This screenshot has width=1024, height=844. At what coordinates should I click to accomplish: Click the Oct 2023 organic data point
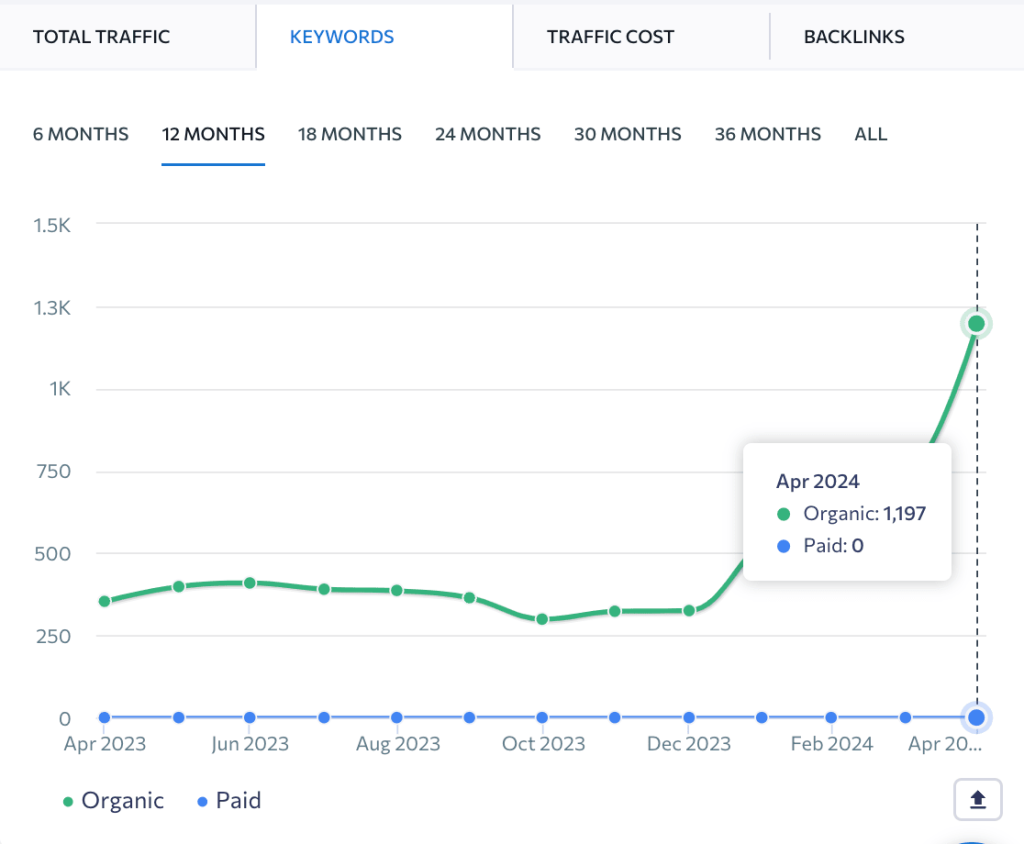click(x=542, y=619)
